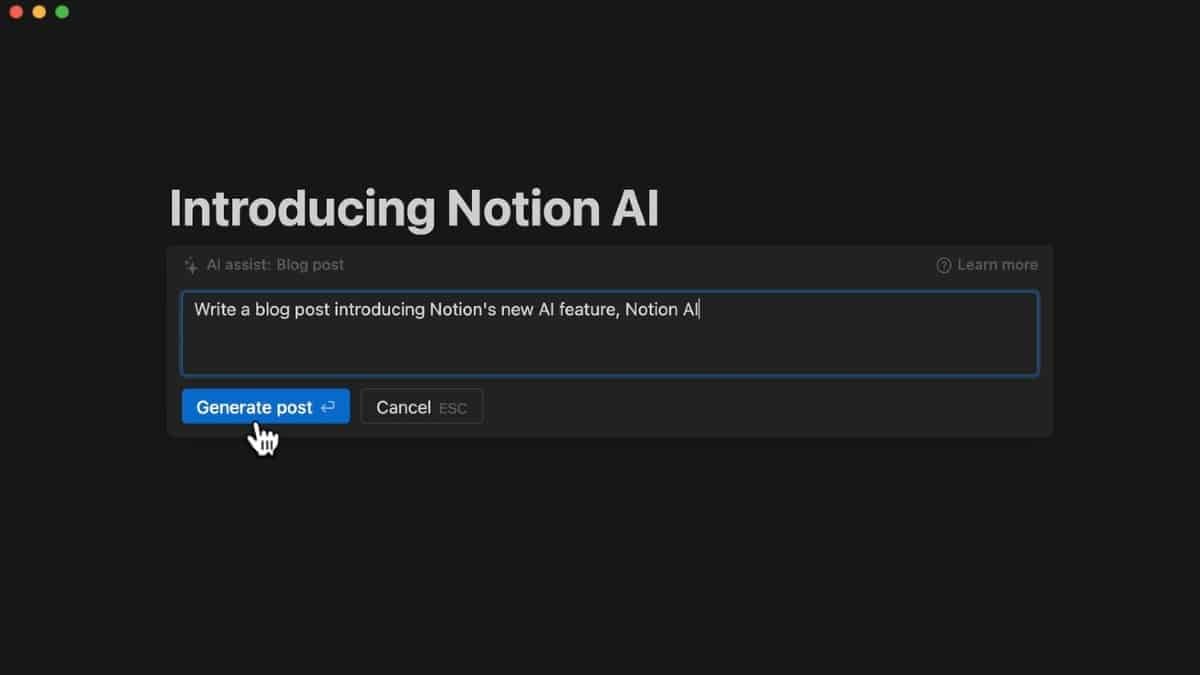Click the question mark help icon
1200x675 pixels.
(x=943, y=265)
